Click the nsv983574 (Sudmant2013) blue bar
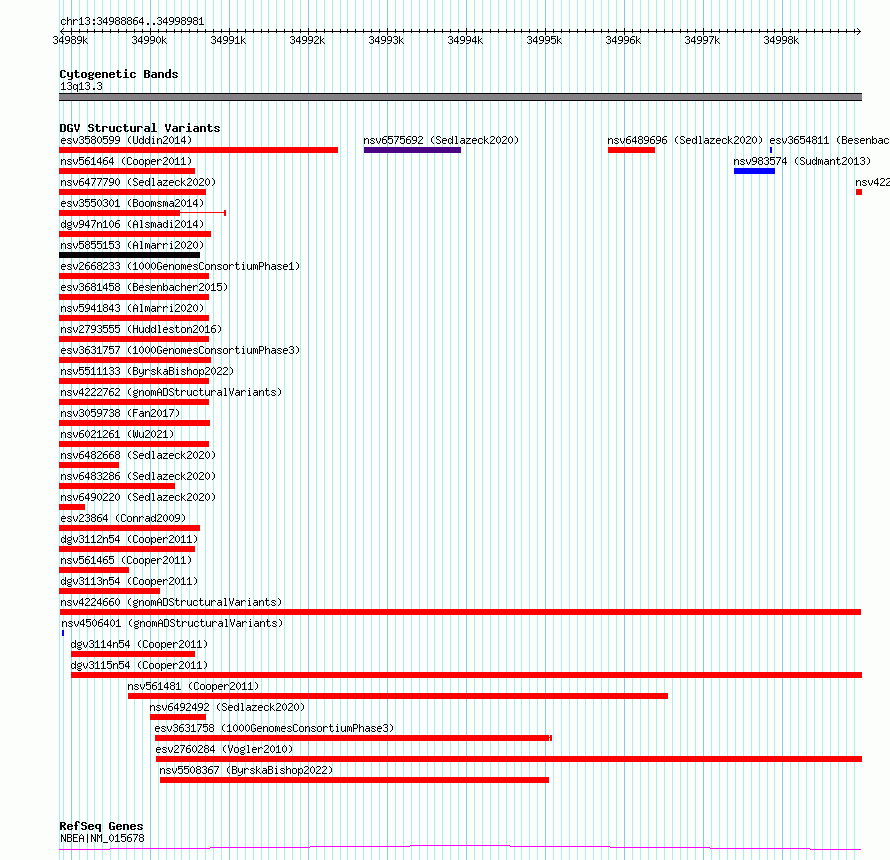This screenshot has height=860, width=890. click(x=754, y=171)
